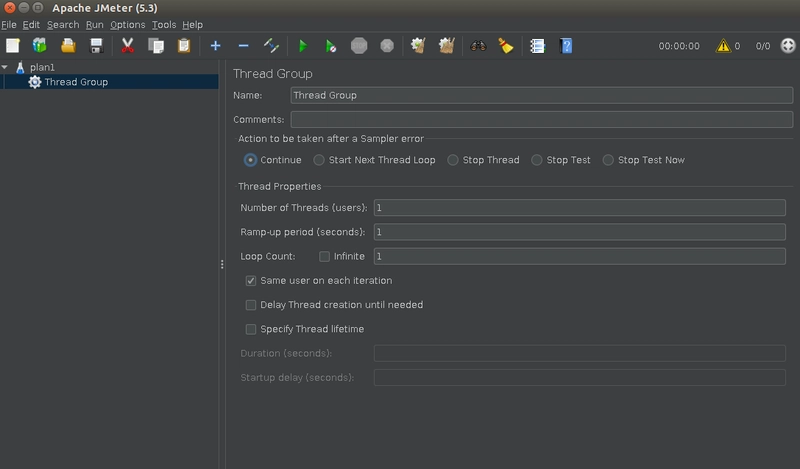The height and width of the screenshot is (469, 800).
Task: Open the Edit menu
Action: pyautogui.click(x=31, y=24)
